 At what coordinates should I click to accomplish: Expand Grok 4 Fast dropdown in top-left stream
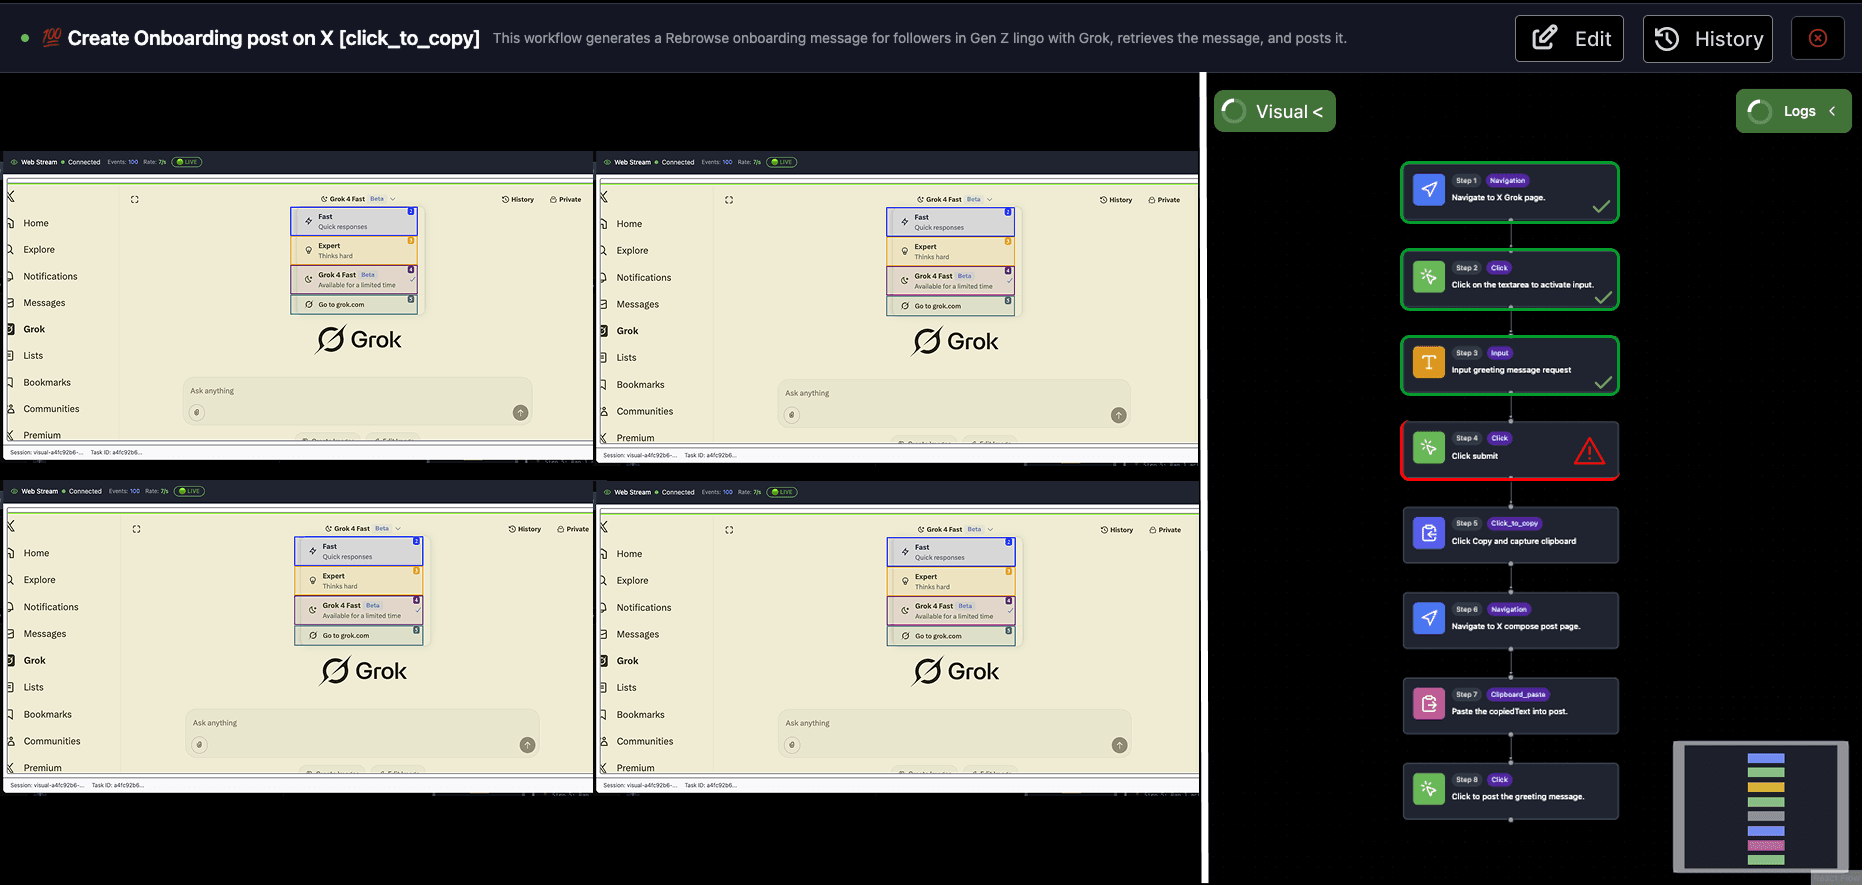(x=358, y=199)
